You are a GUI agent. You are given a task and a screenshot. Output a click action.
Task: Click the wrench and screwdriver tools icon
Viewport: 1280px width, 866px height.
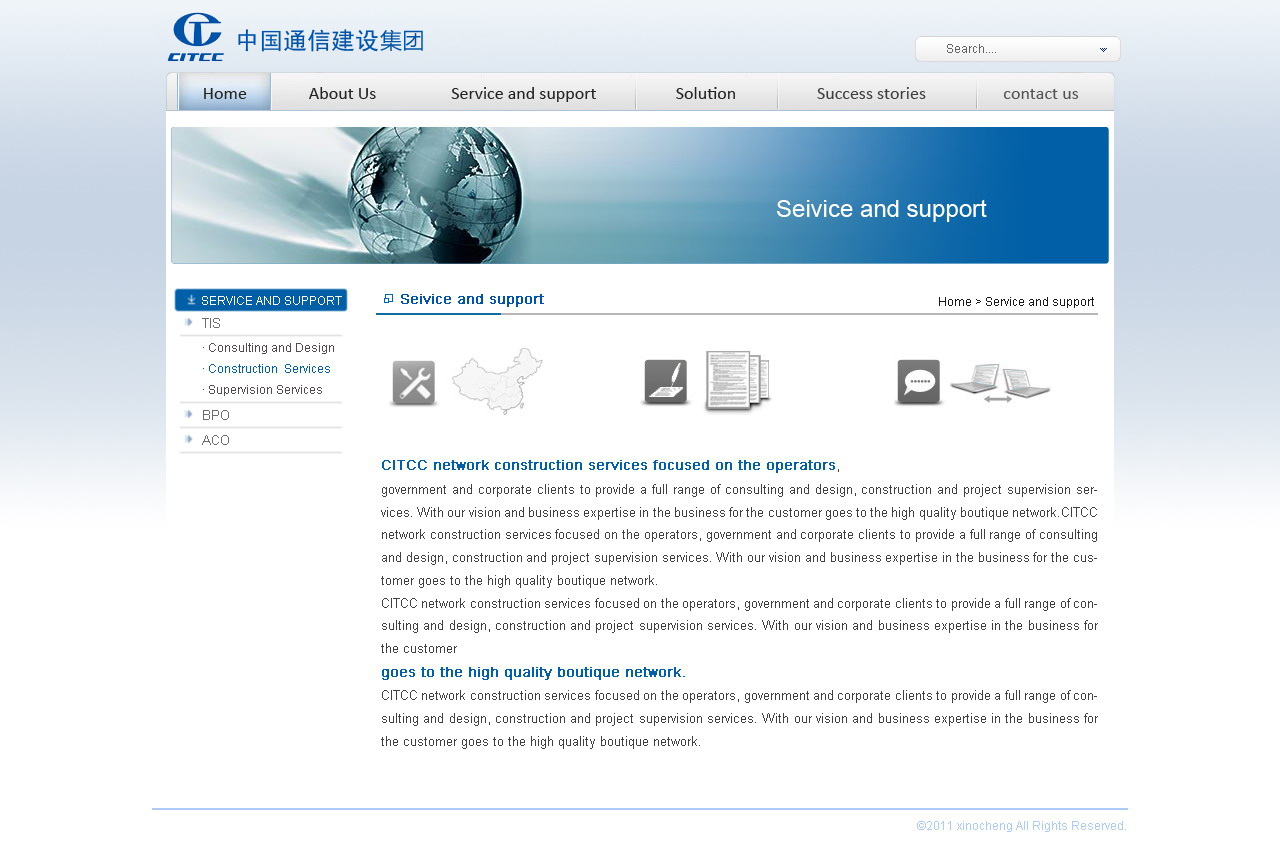(x=413, y=383)
